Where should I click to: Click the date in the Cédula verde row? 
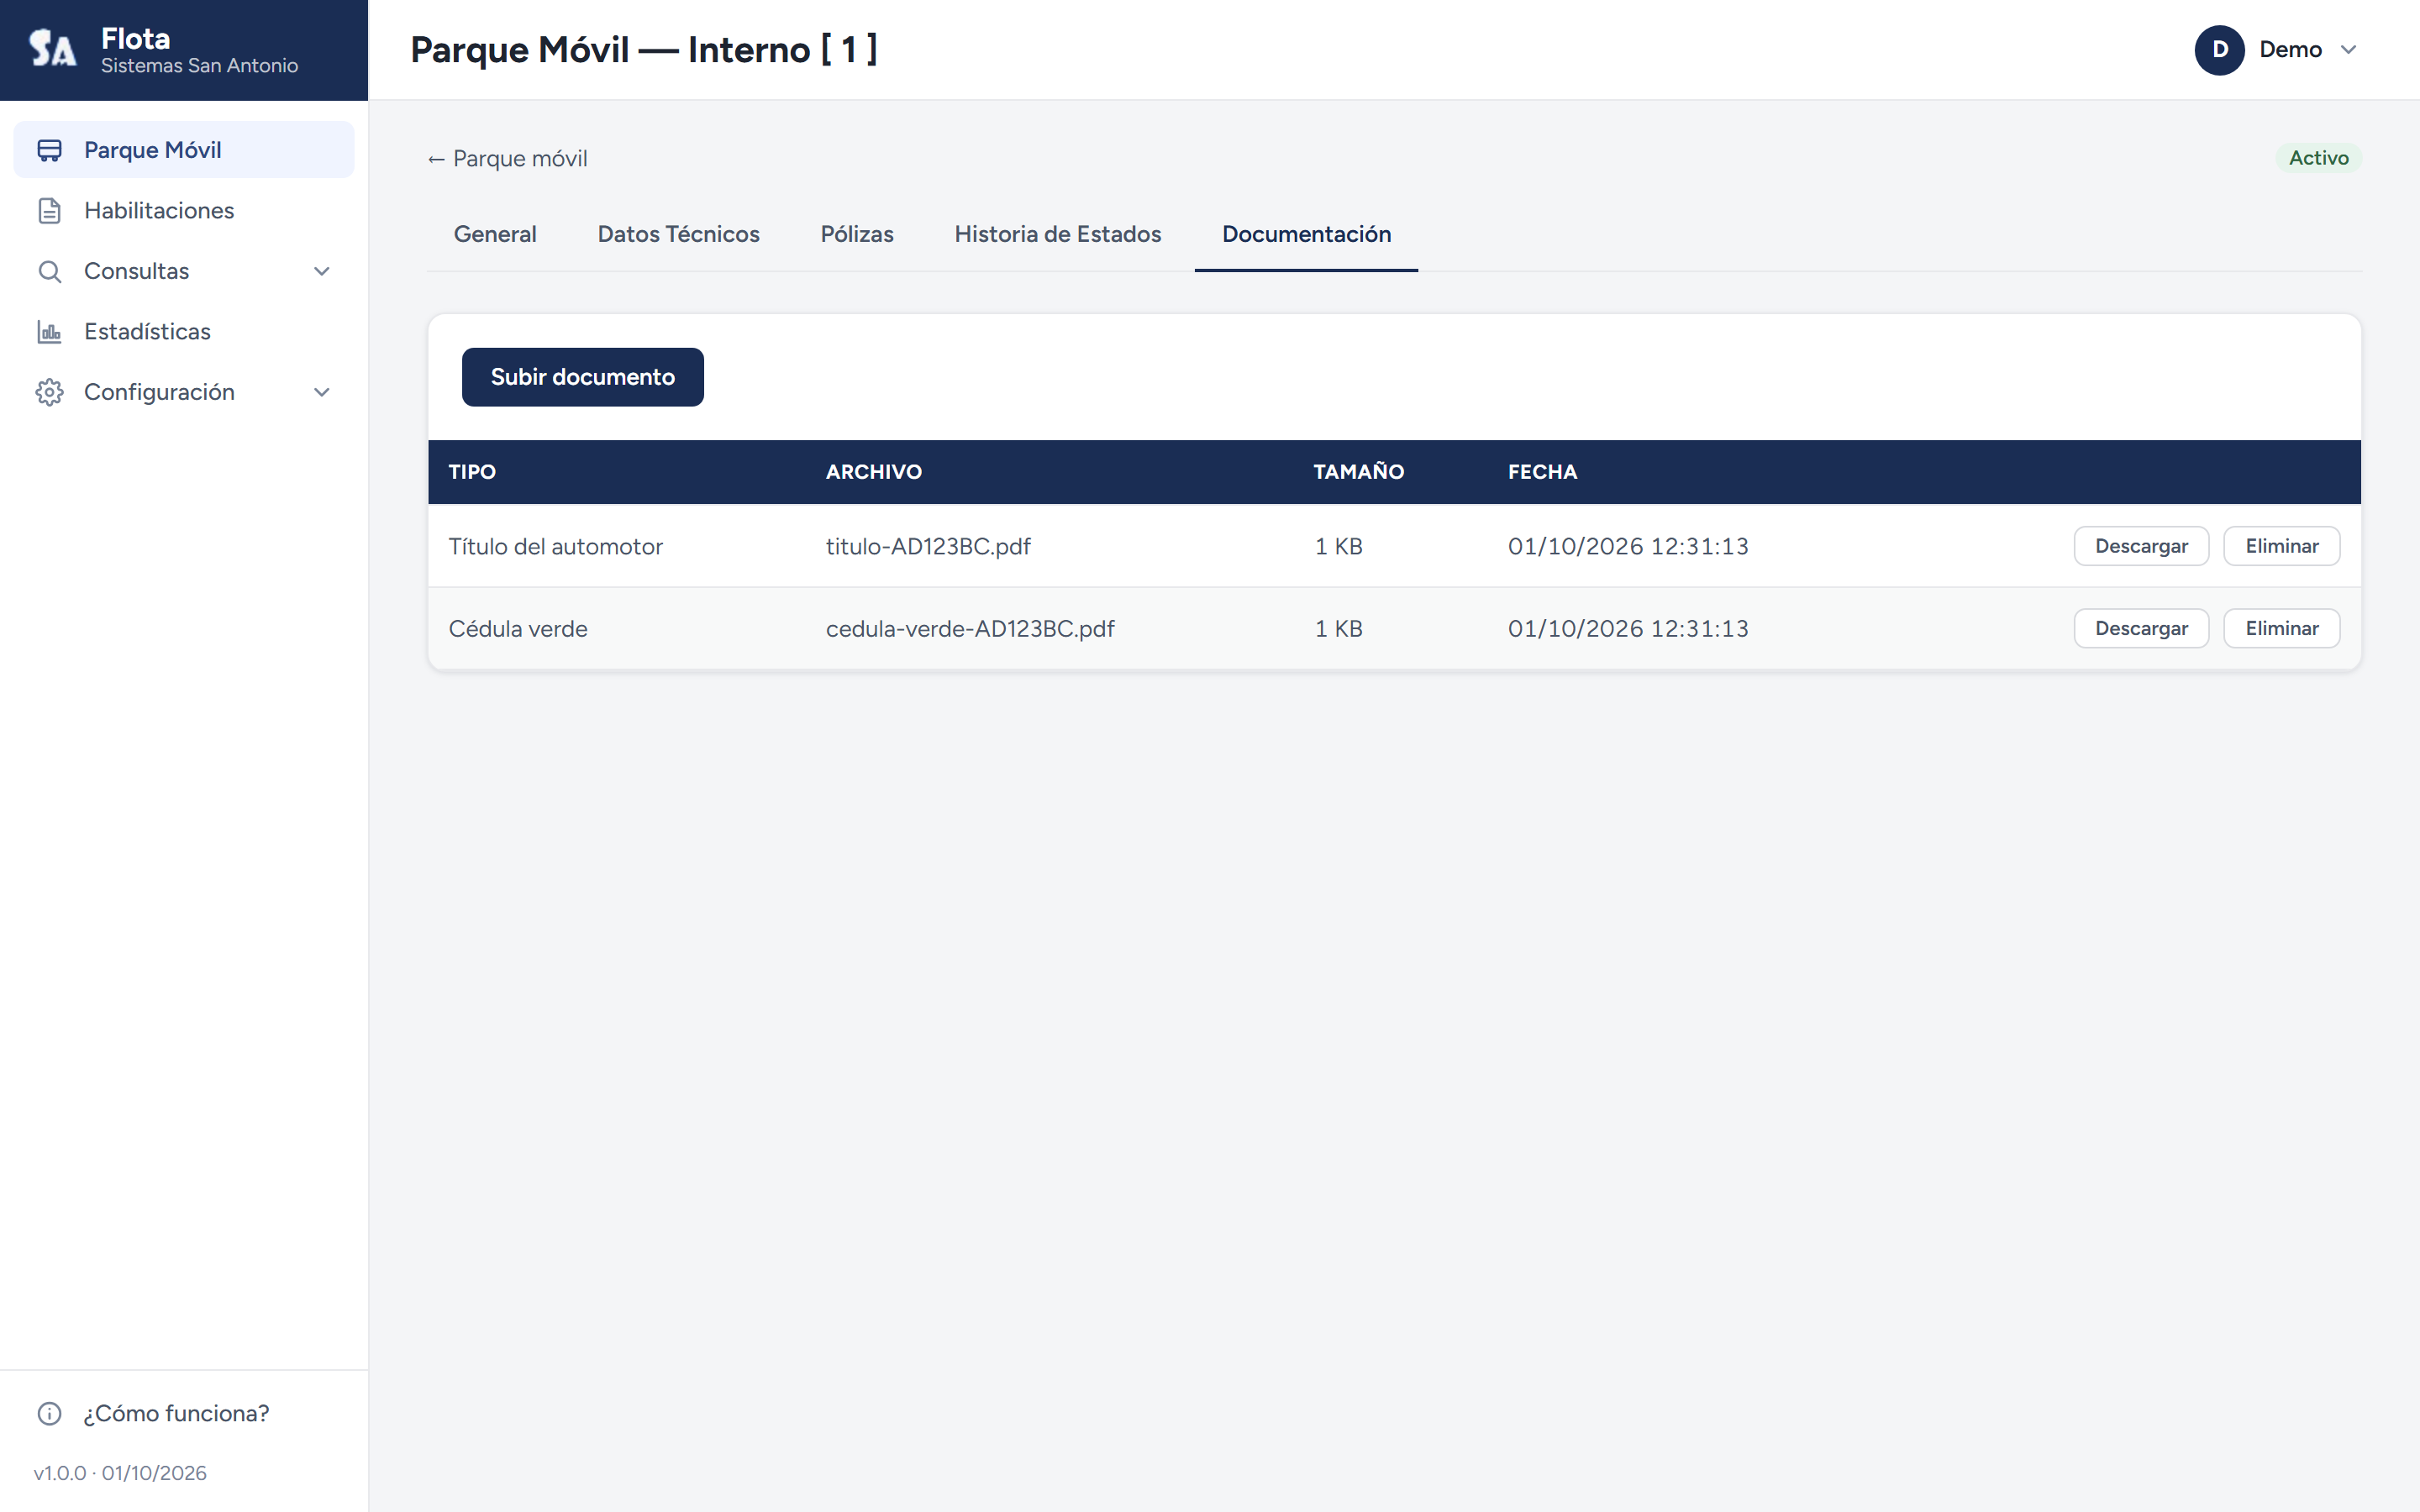1628,628
